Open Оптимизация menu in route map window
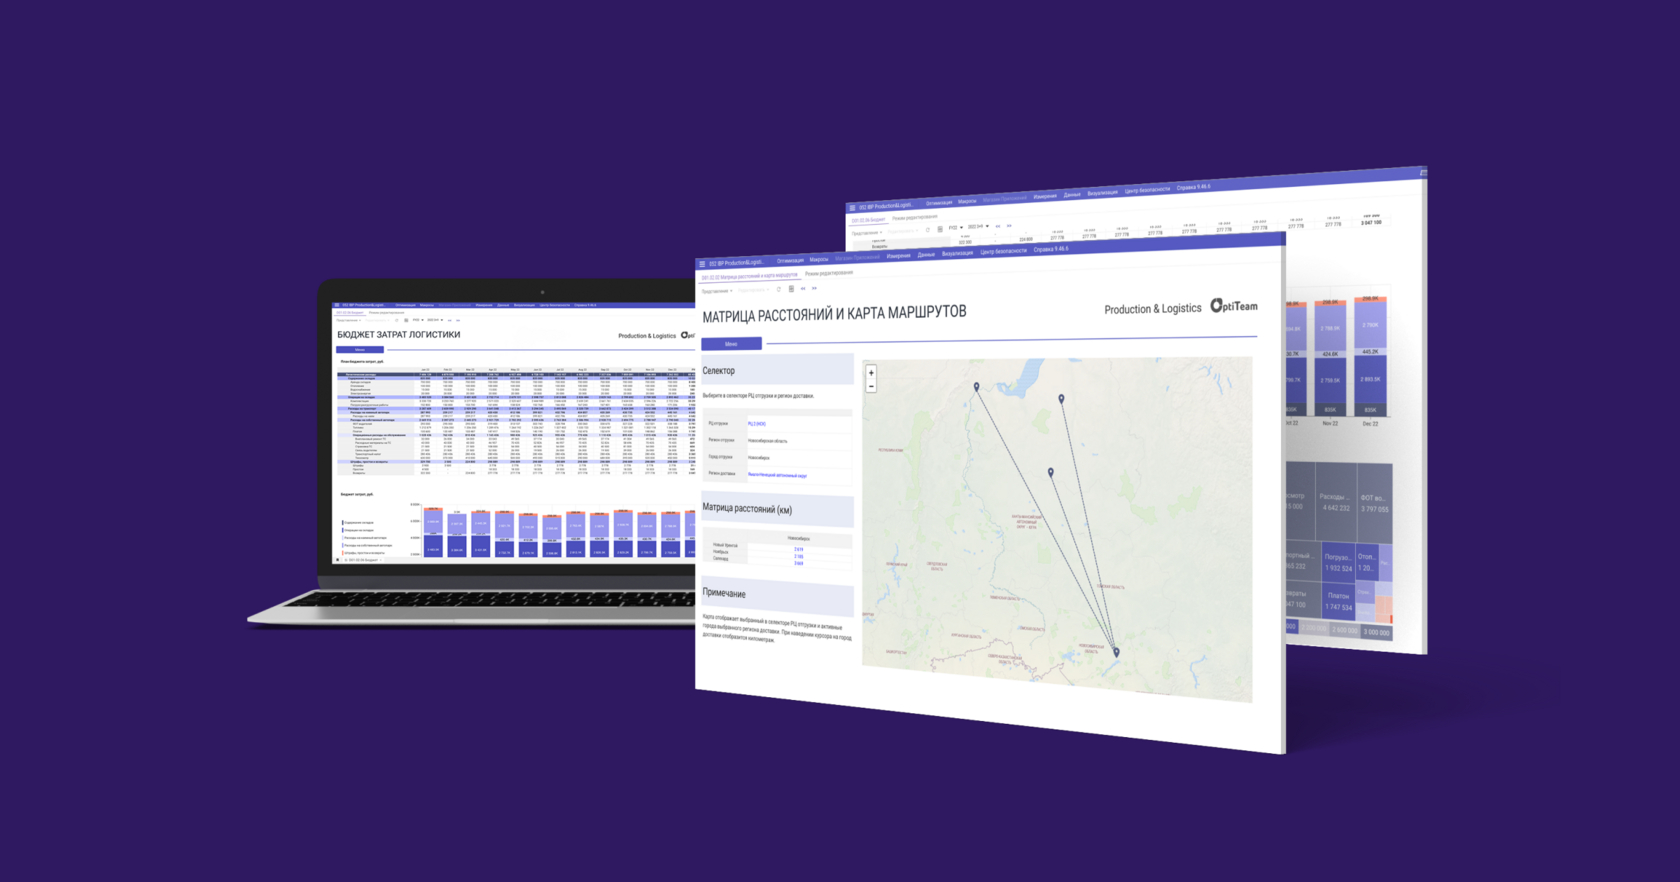This screenshot has height=882, width=1680. tap(790, 260)
